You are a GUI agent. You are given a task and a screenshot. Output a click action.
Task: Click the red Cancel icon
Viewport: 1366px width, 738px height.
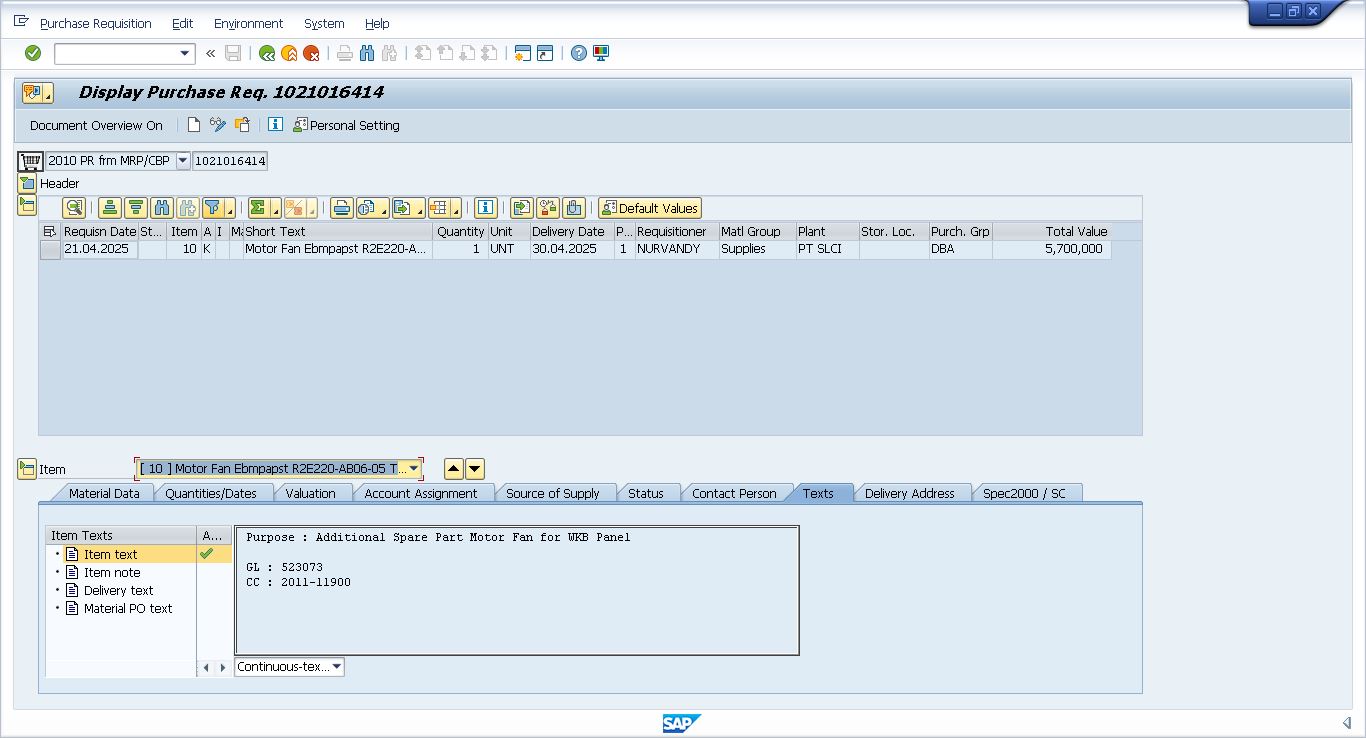[311, 53]
